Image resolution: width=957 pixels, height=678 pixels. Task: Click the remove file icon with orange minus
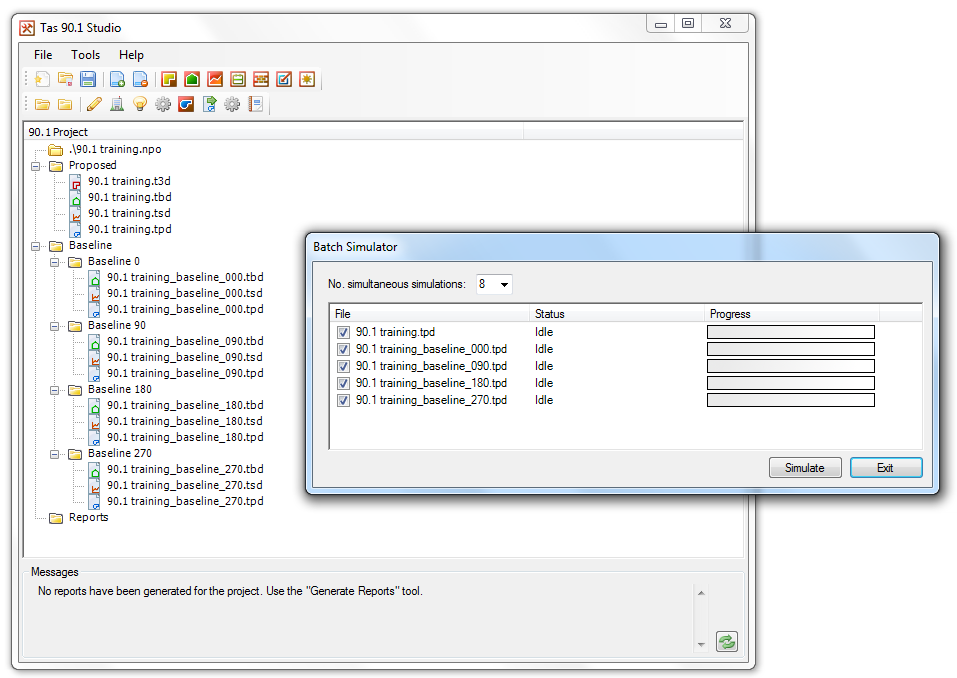(x=140, y=79)
